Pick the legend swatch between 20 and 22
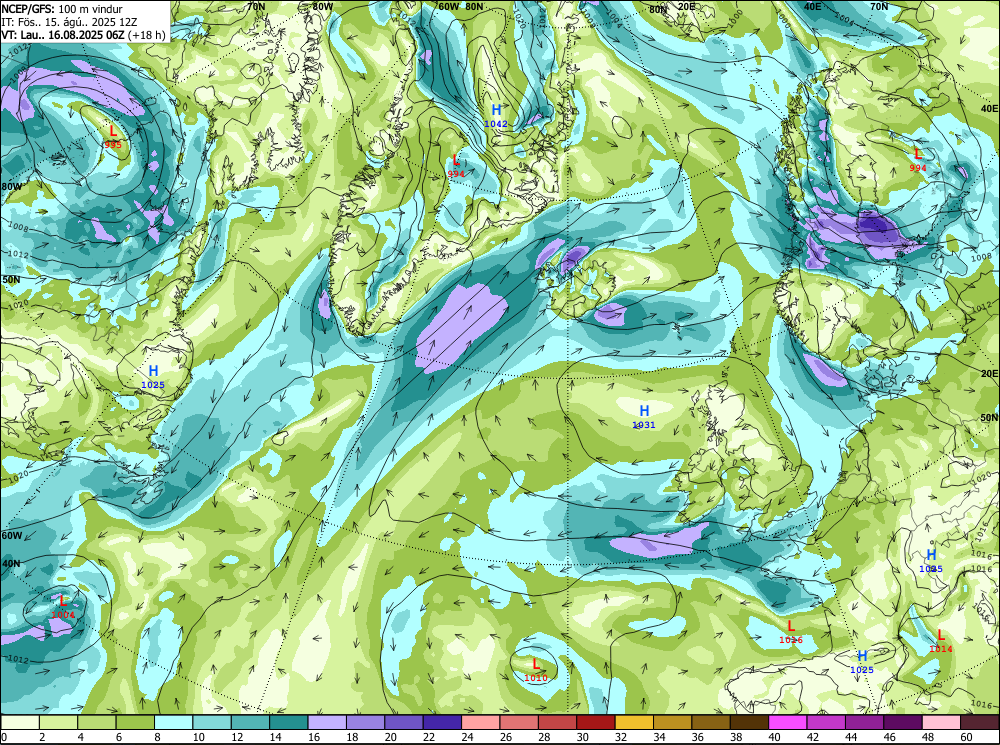The width and height of the screenshot is (1000, 745). (404, 722)
